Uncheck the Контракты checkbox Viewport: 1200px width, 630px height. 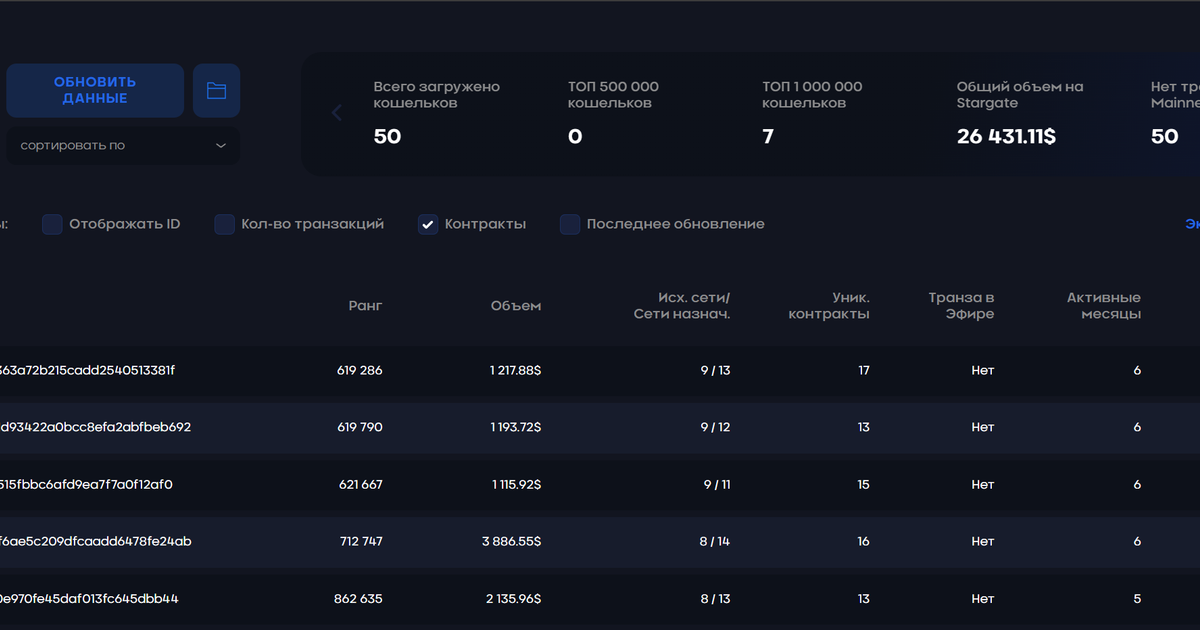428,225
